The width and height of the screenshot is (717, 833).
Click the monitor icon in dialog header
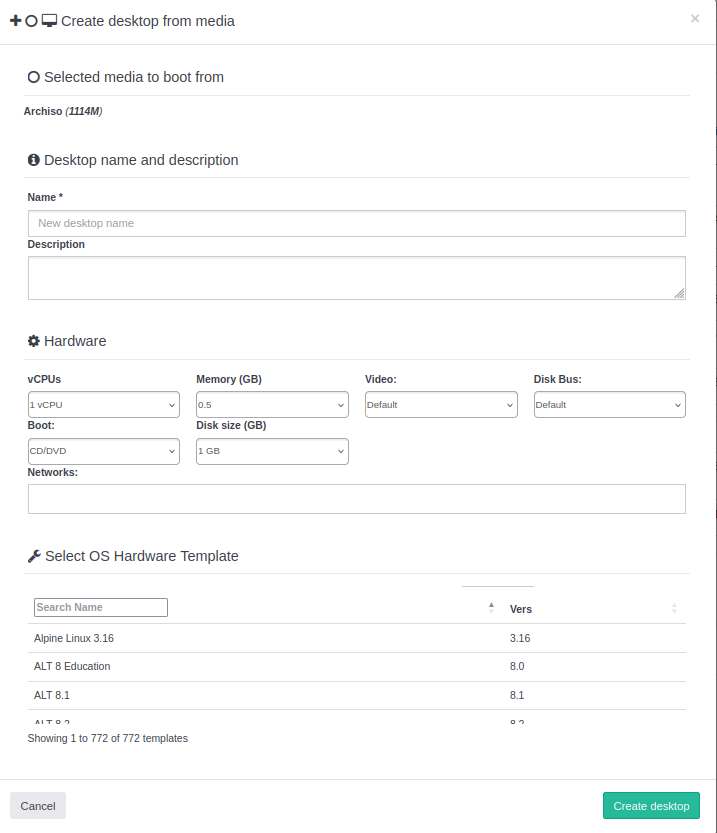click(49, 20)
